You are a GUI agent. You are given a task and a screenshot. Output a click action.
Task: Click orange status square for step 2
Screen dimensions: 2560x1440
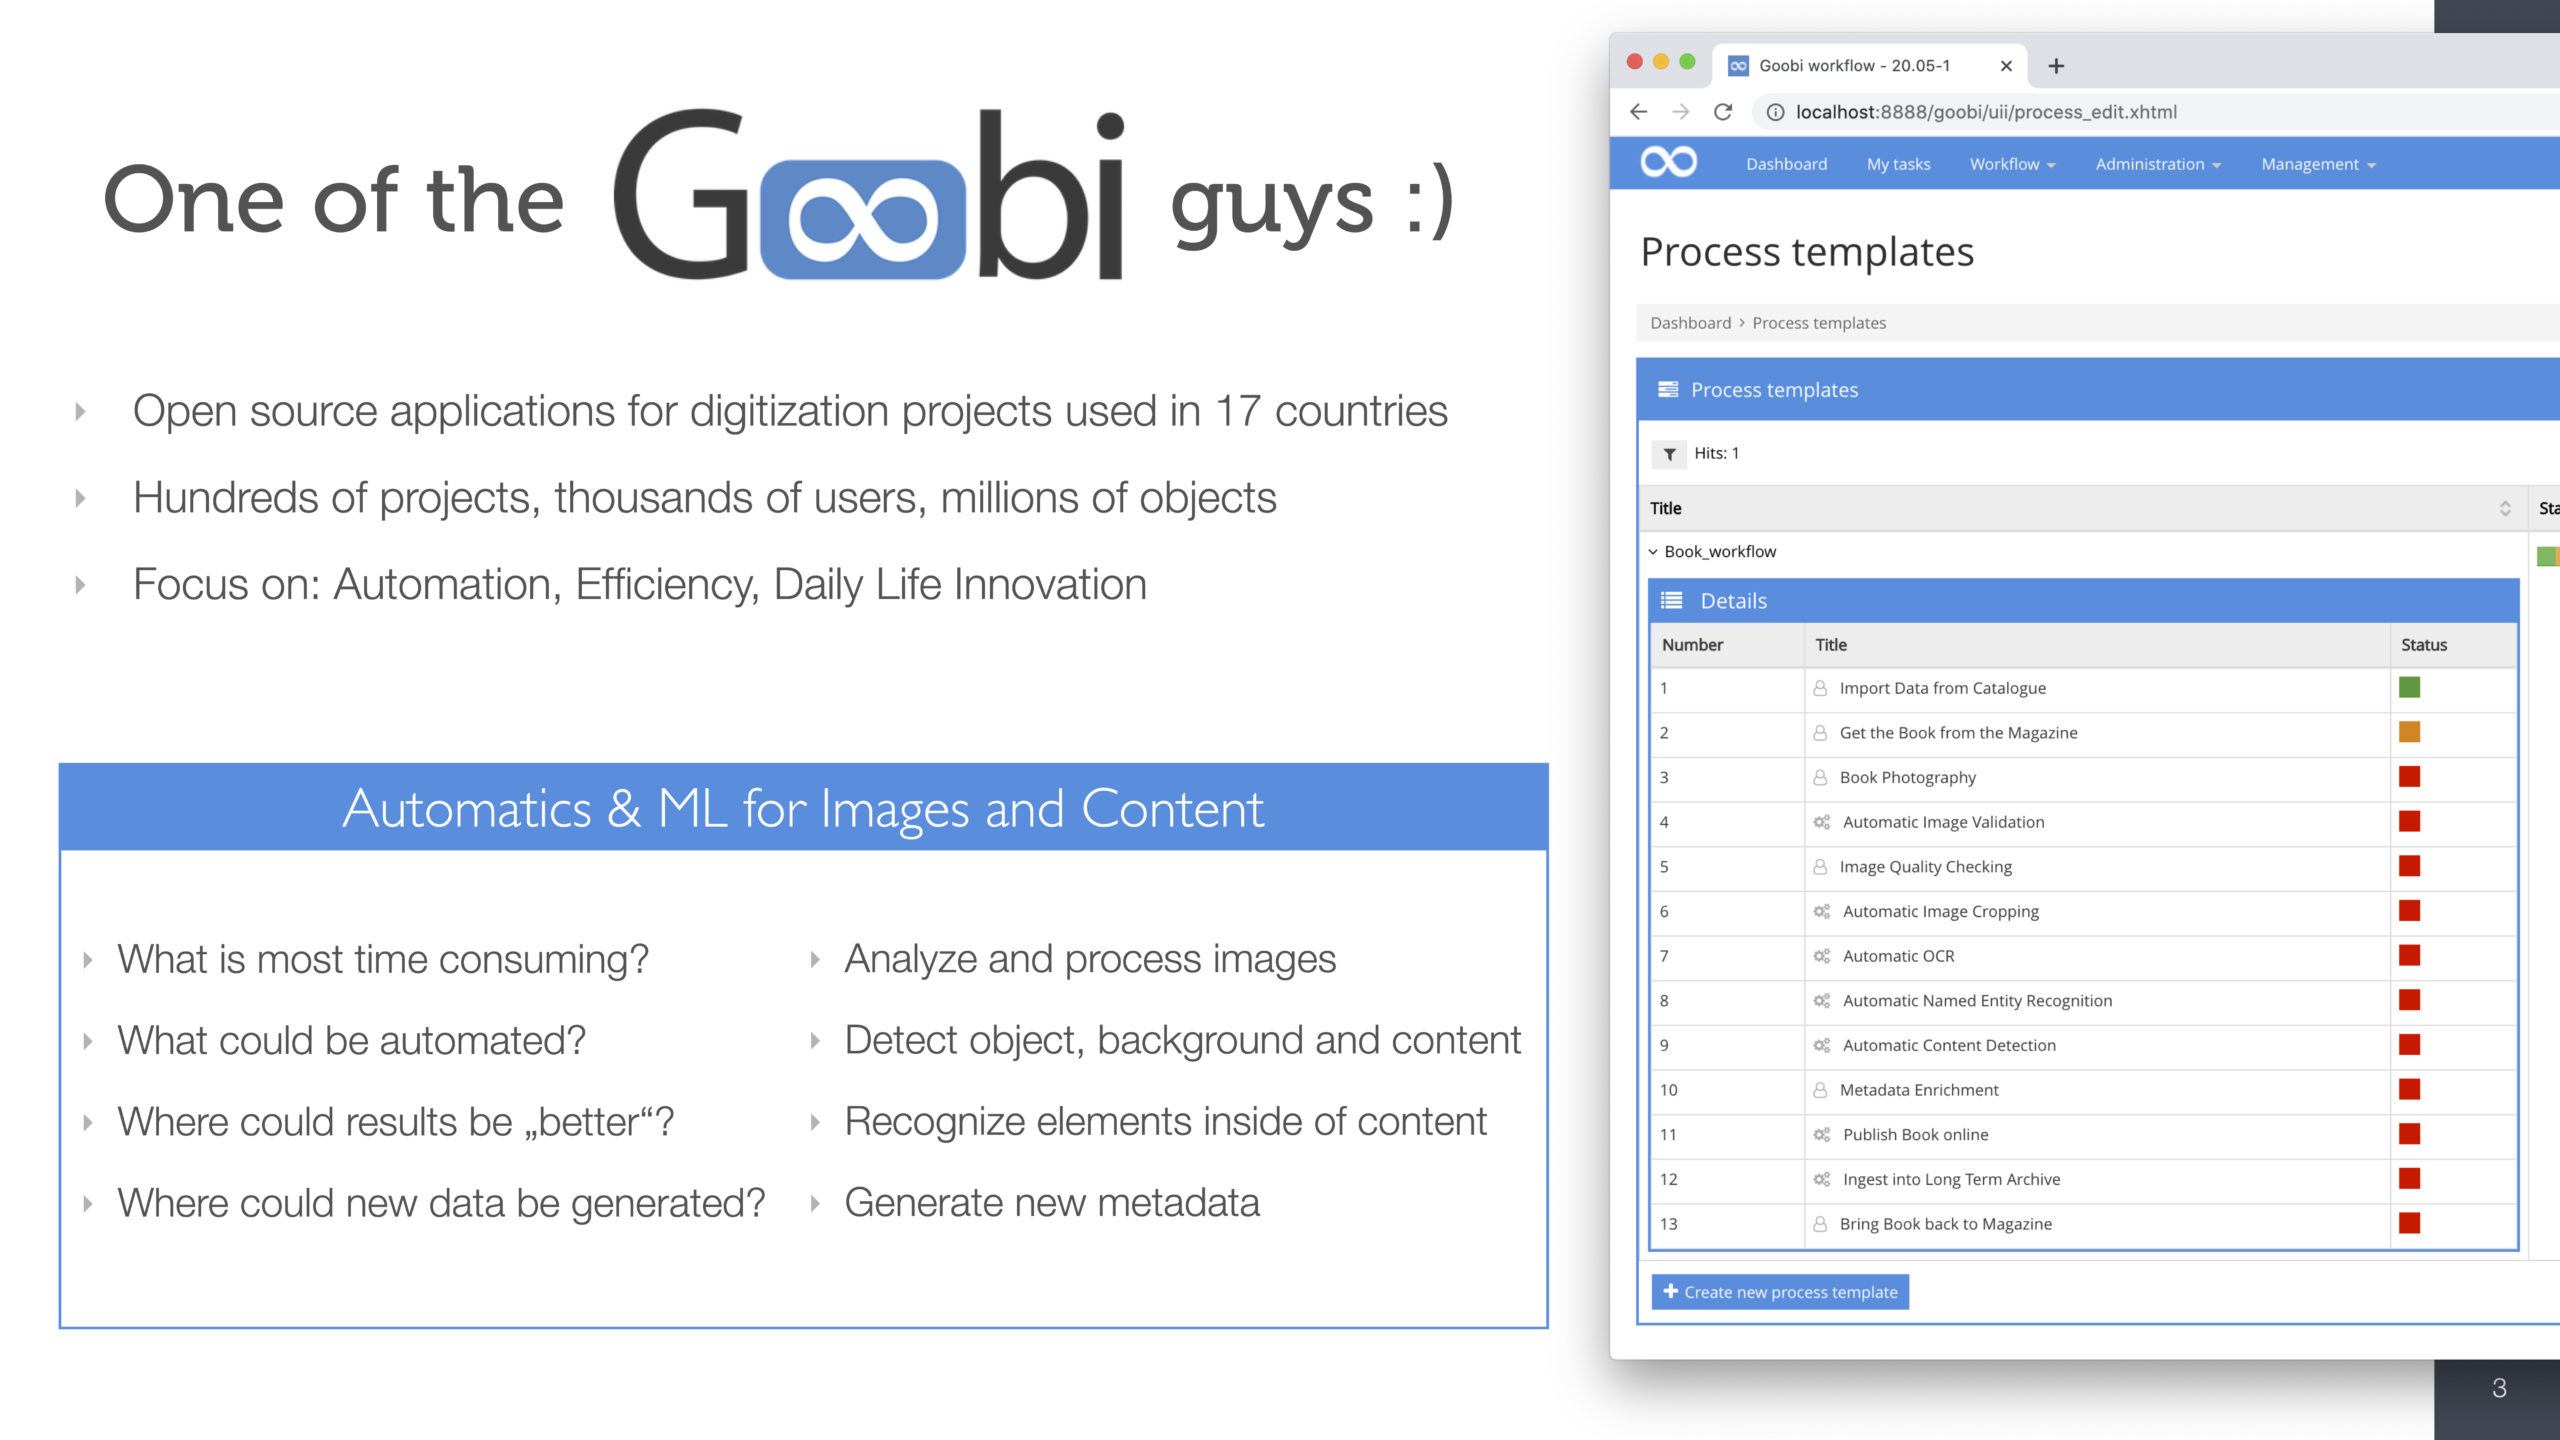[x=2409, y=732]
